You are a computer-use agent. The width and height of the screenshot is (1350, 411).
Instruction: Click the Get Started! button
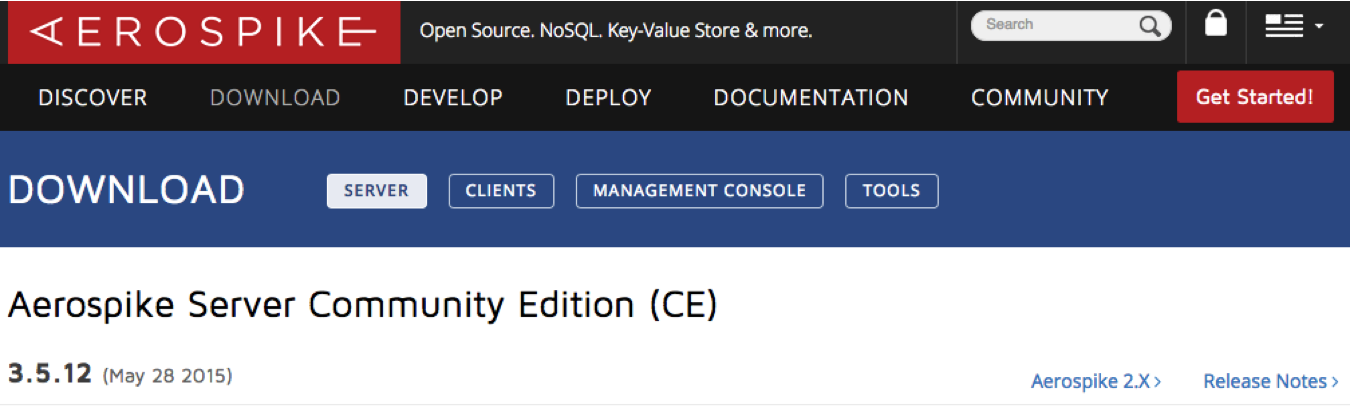pos(1255,97)
